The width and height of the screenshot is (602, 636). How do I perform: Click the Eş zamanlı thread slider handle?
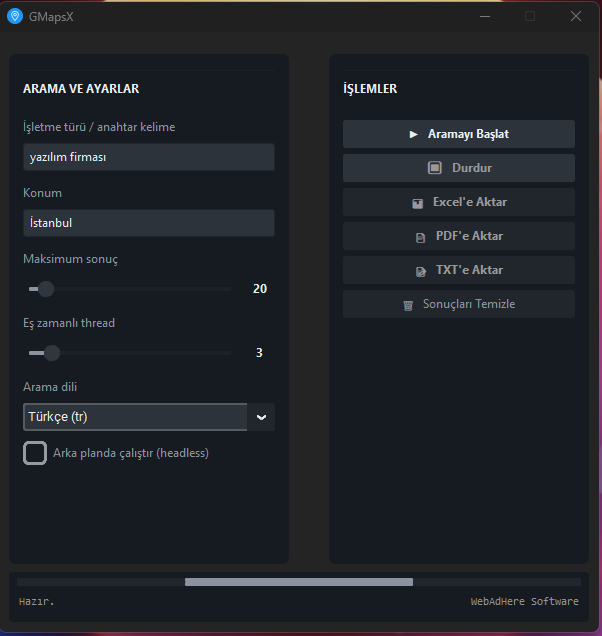click(52, 353)
